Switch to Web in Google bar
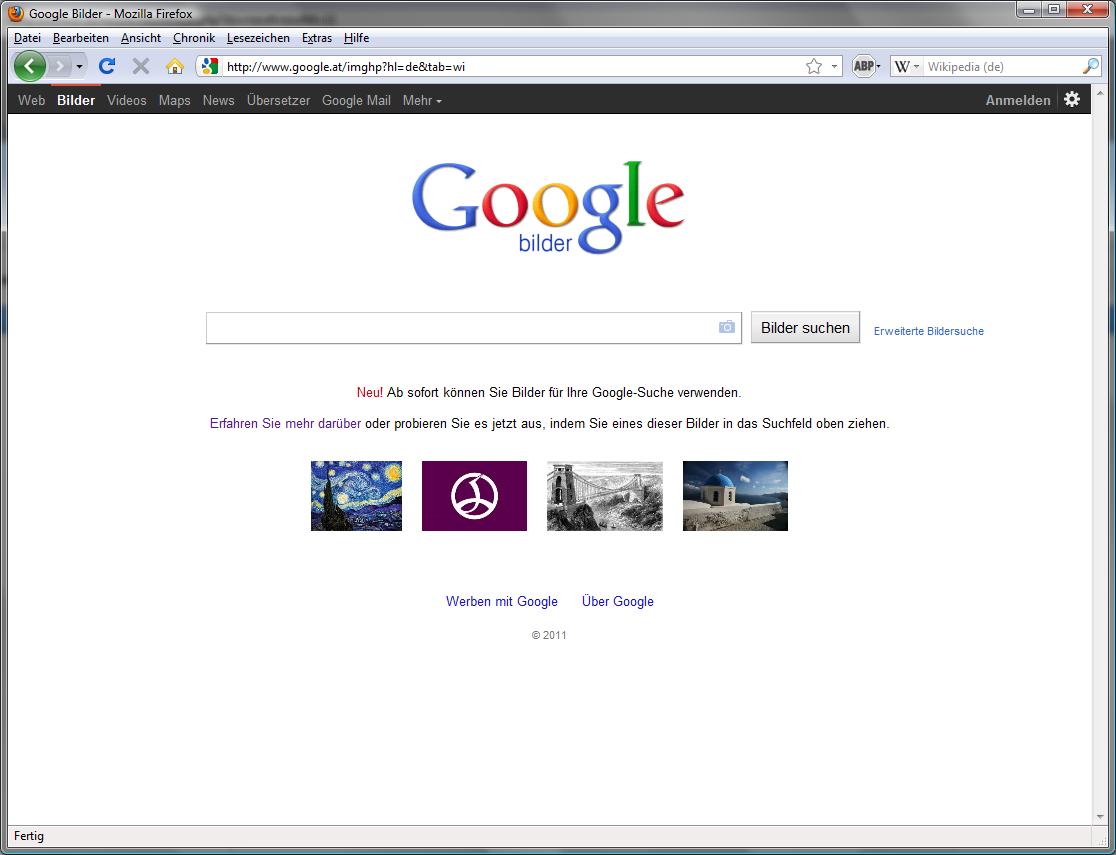The width and height of the screenshot is (1116, 855). (31, 100)
